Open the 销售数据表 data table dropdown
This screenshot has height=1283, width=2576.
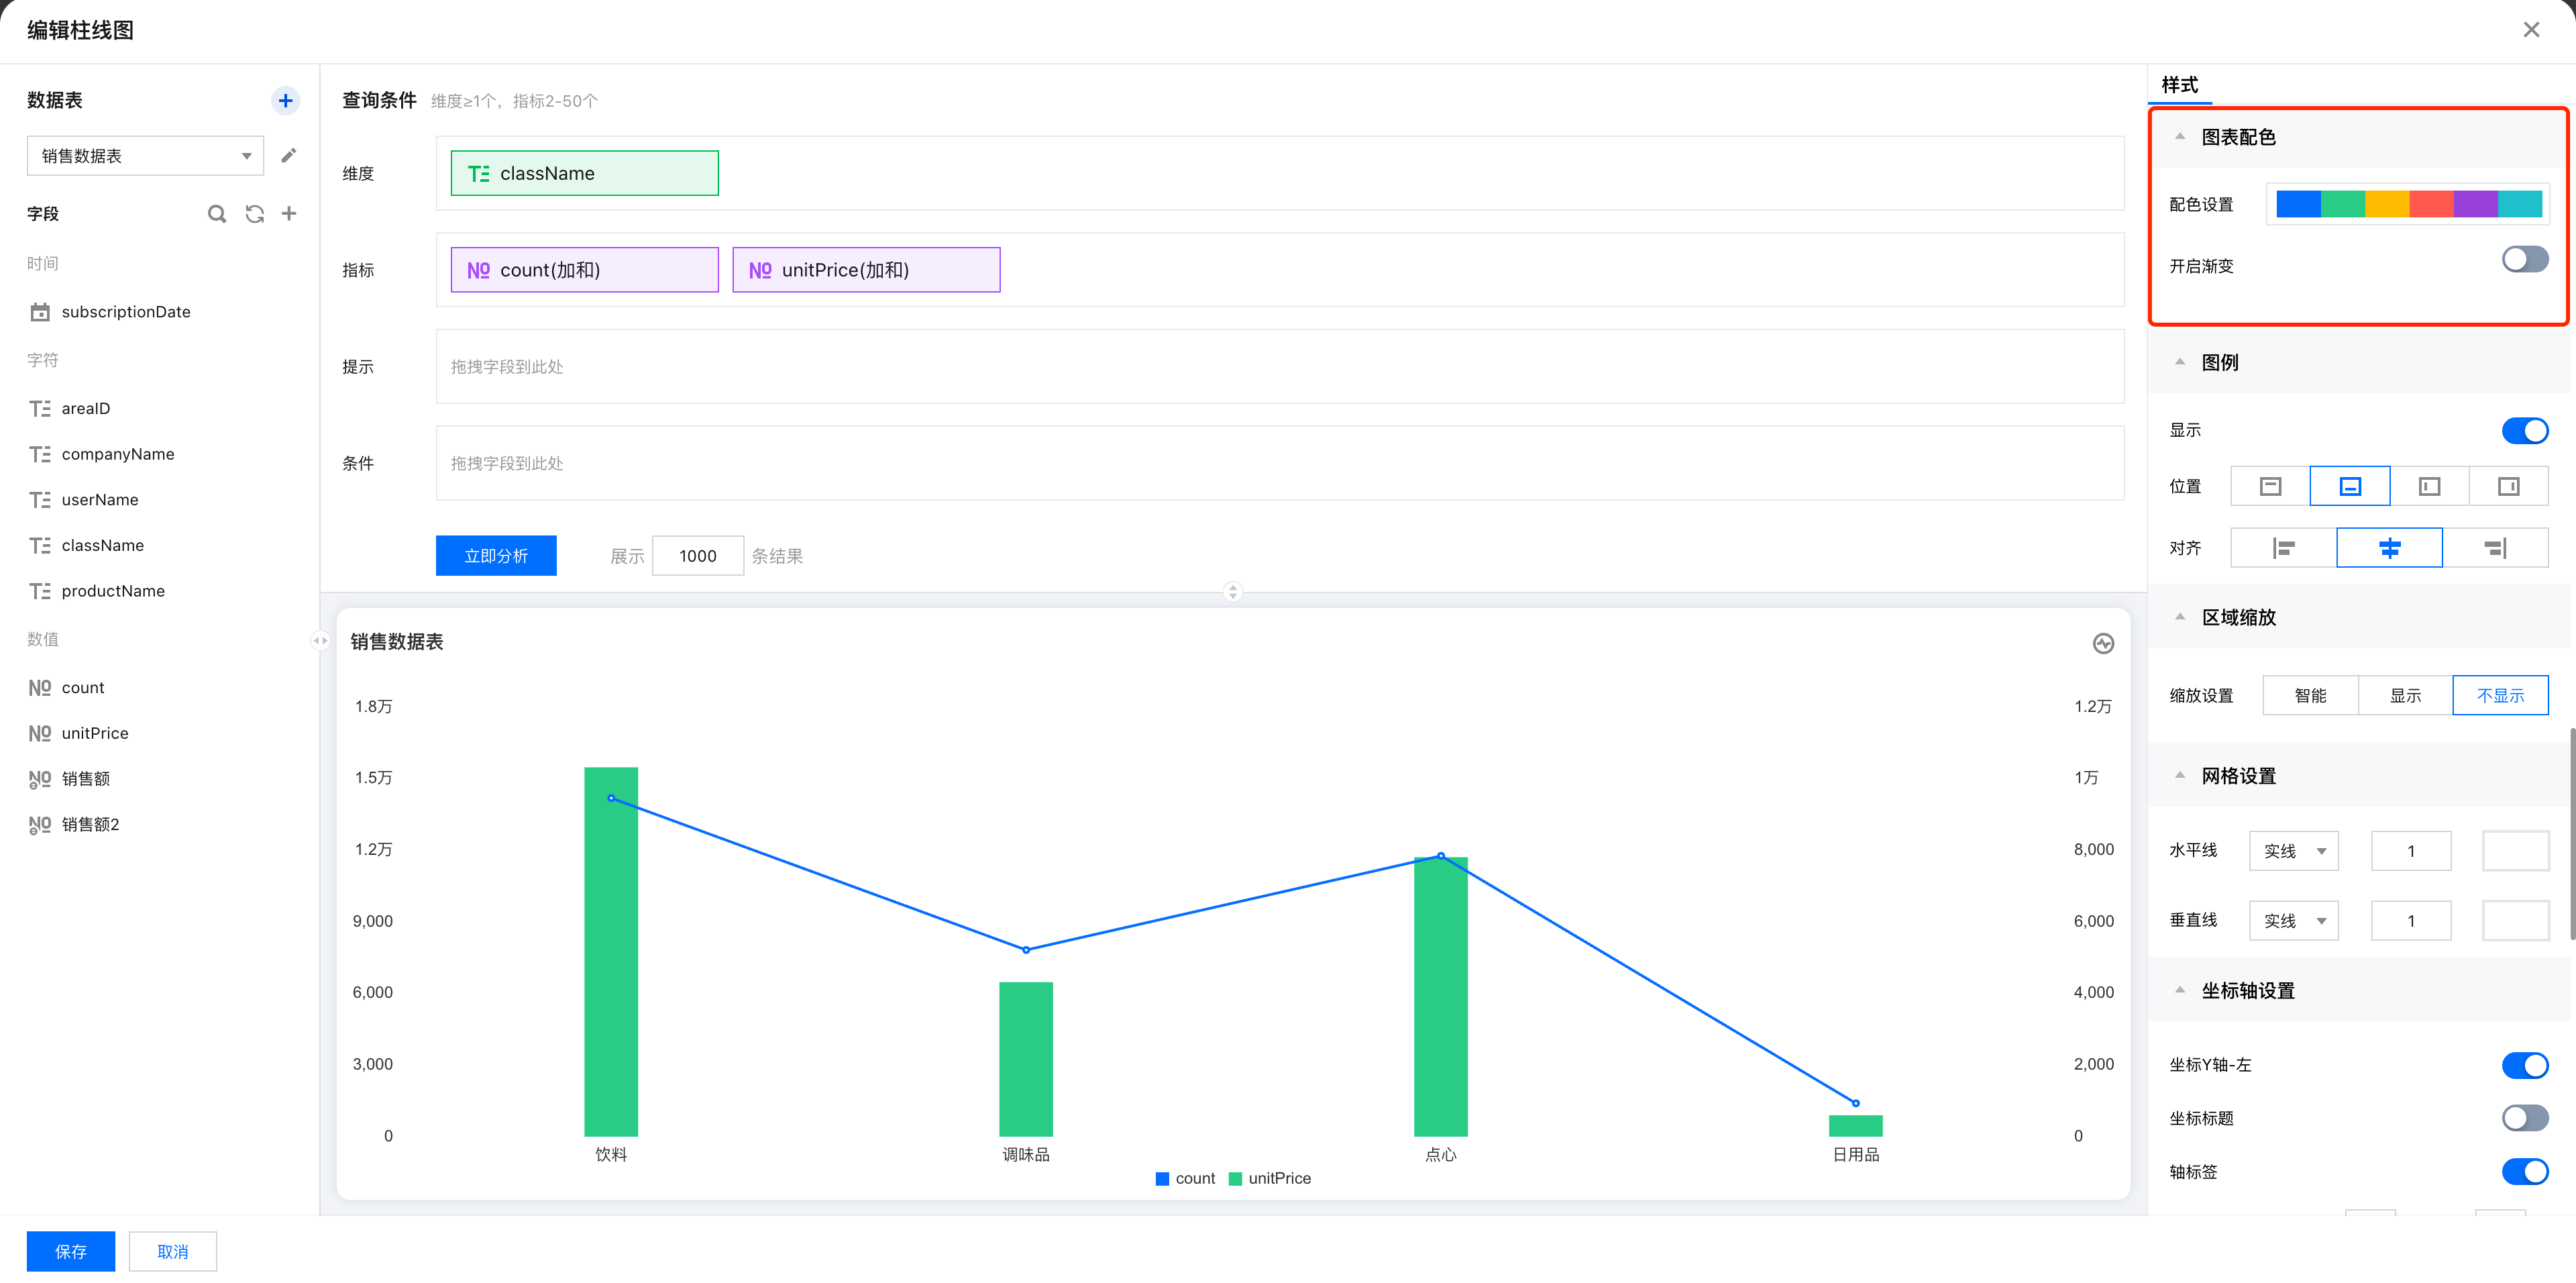(x=145, y=155)
